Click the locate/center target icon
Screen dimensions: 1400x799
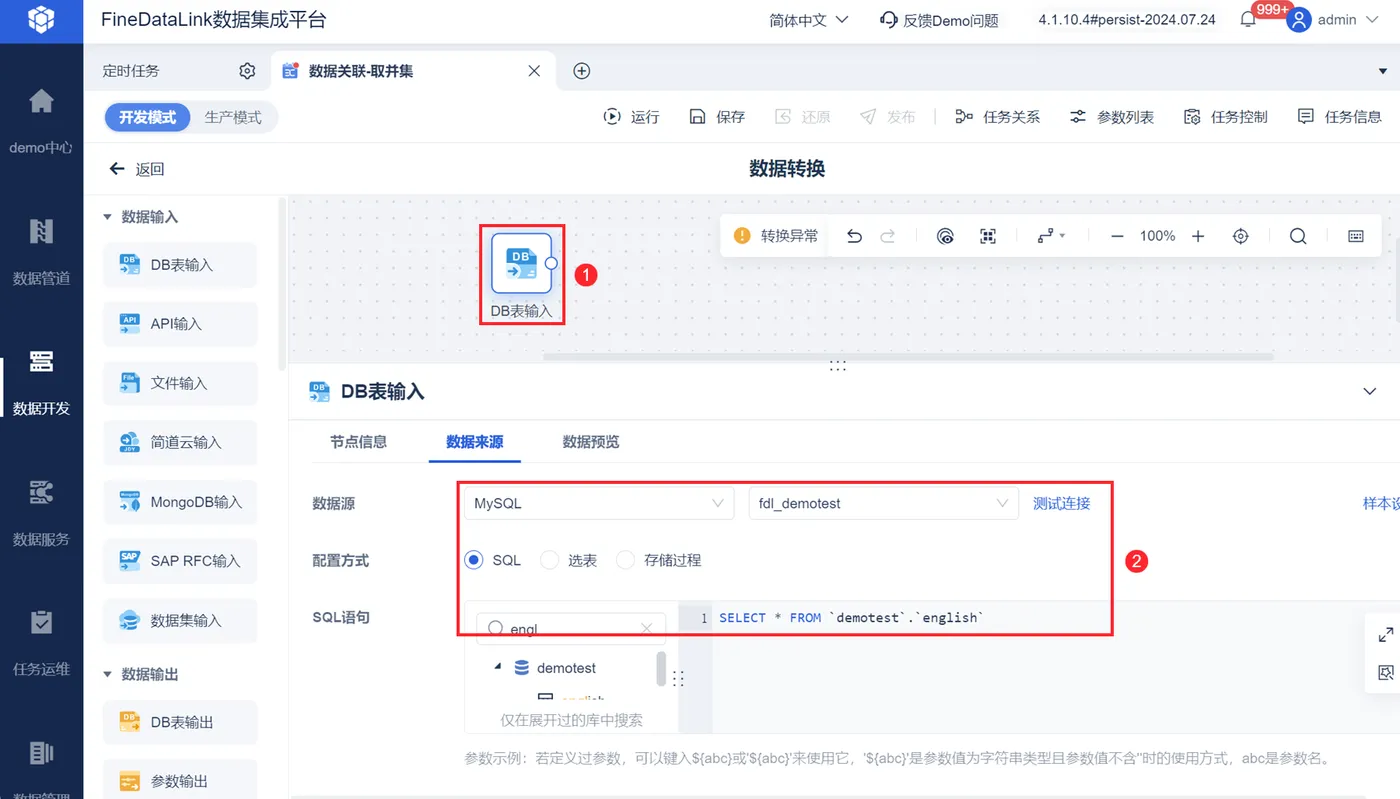(1241, 236)
